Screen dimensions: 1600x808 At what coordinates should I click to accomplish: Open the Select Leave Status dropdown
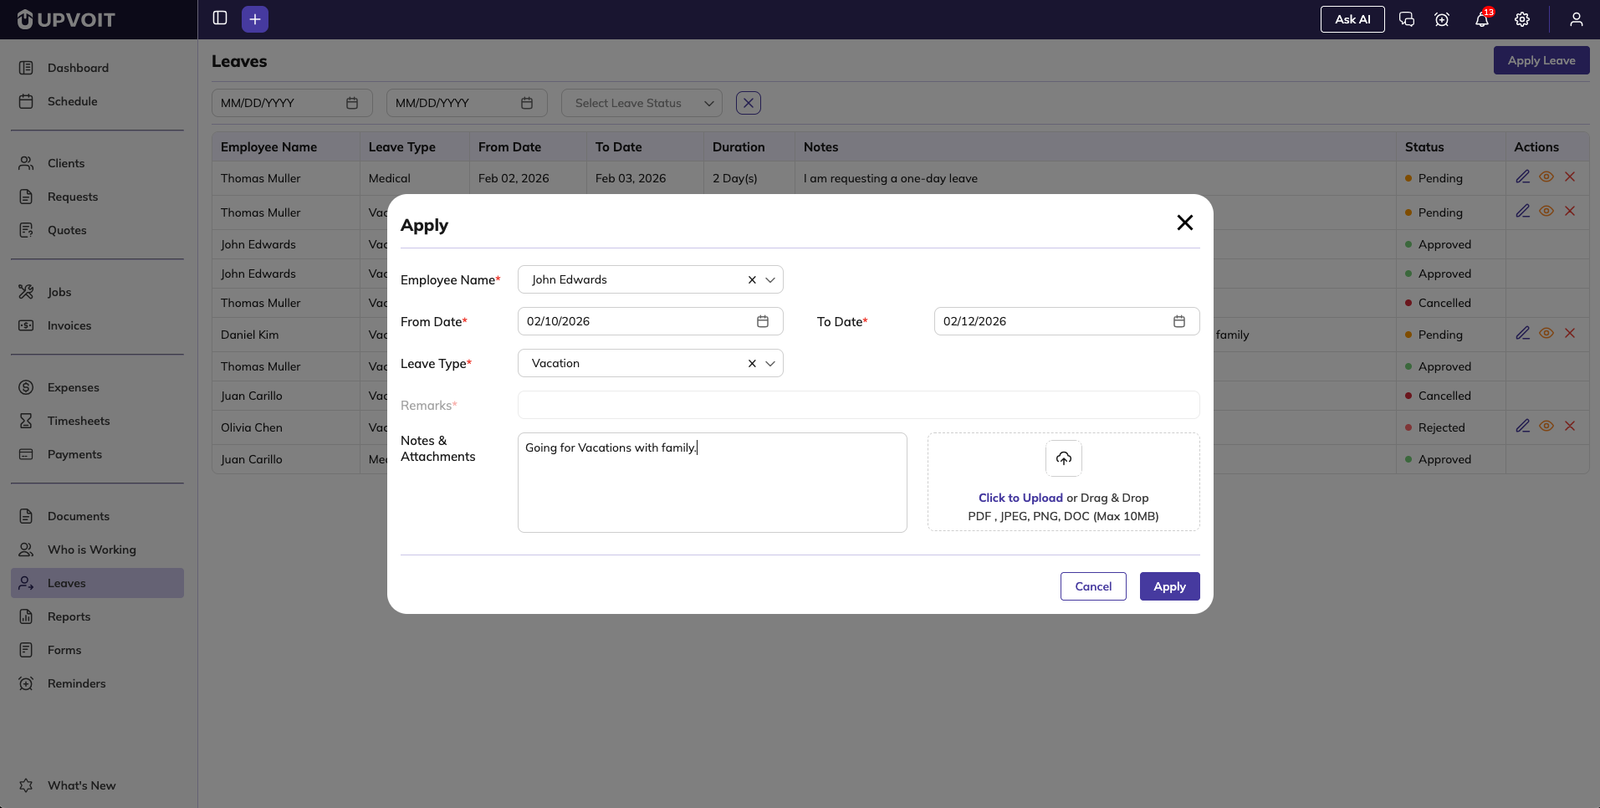642,103
